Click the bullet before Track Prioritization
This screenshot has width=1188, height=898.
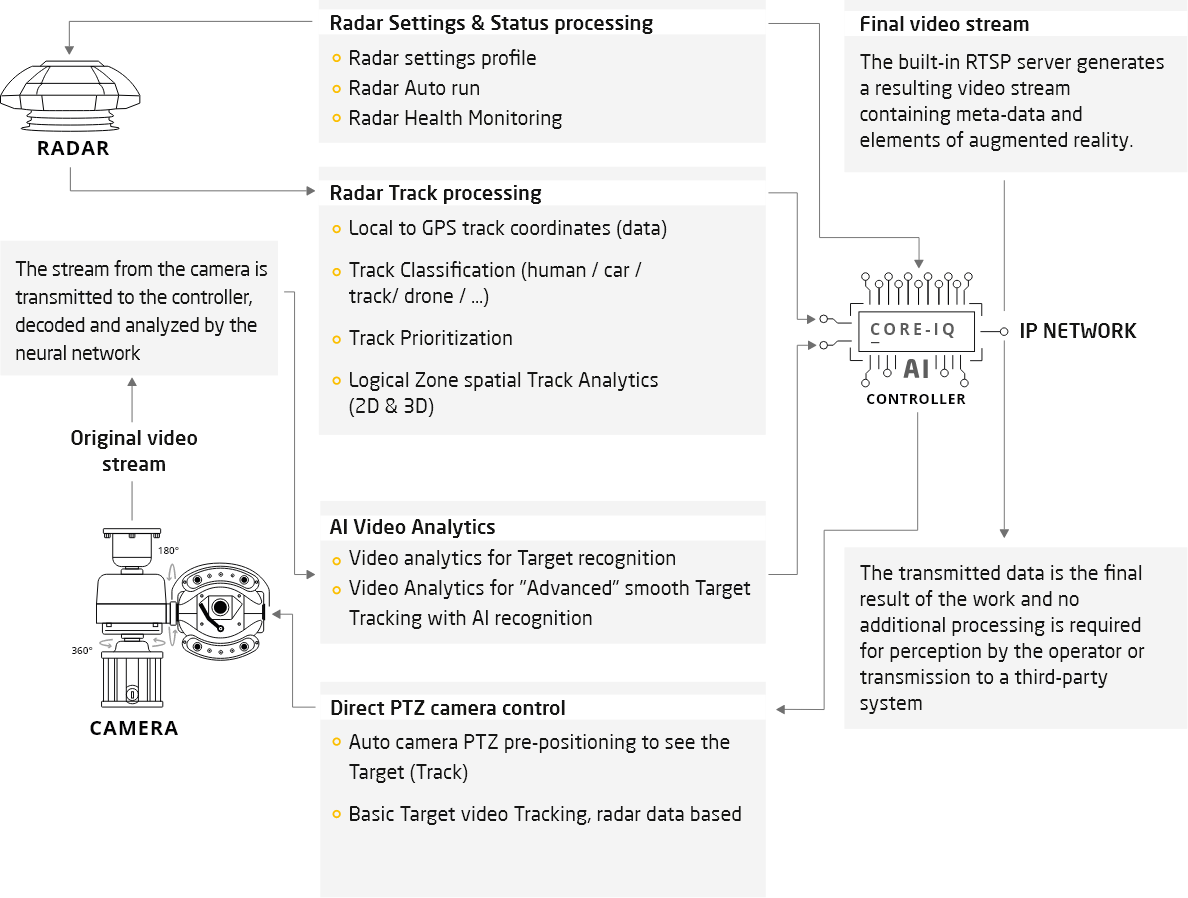[x=337, y=339]
